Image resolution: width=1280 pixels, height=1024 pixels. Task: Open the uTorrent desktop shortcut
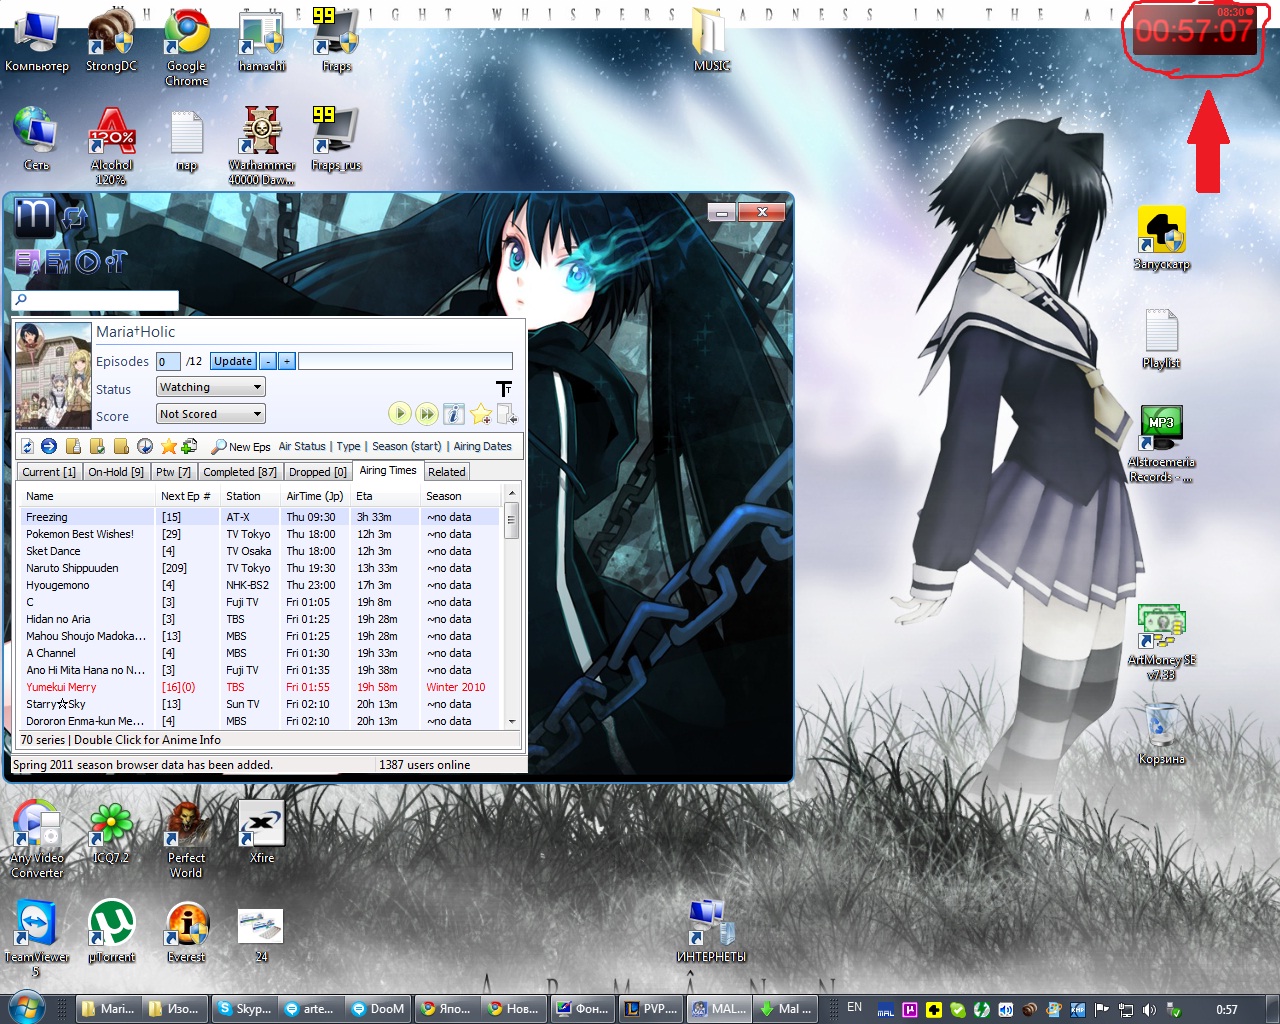click(111, 930)
